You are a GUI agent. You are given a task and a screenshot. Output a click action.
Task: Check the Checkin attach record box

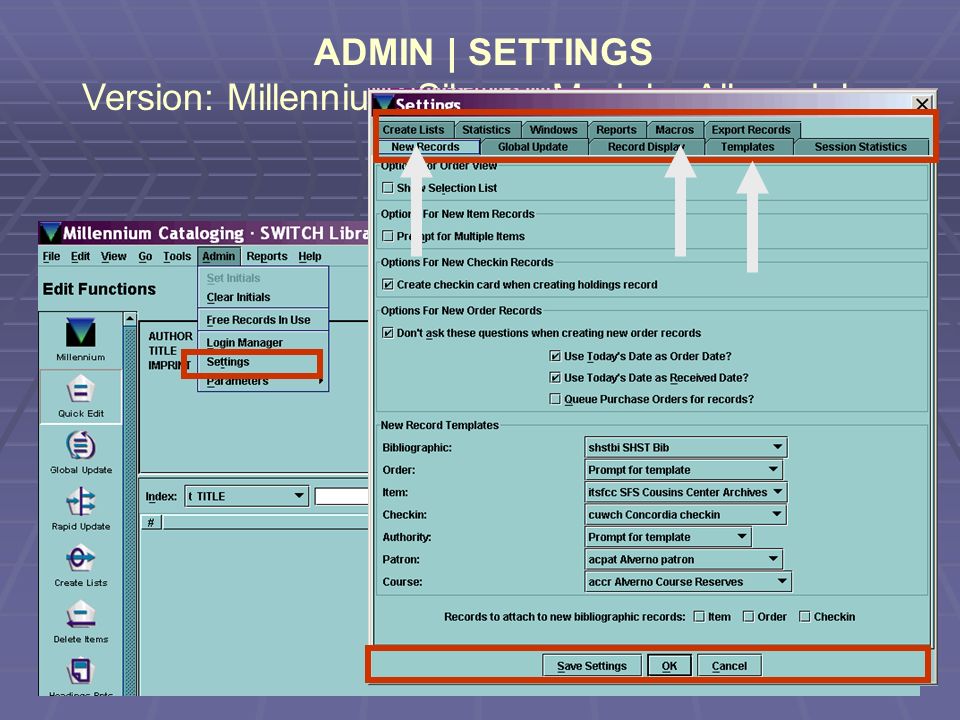click(804, 617)
